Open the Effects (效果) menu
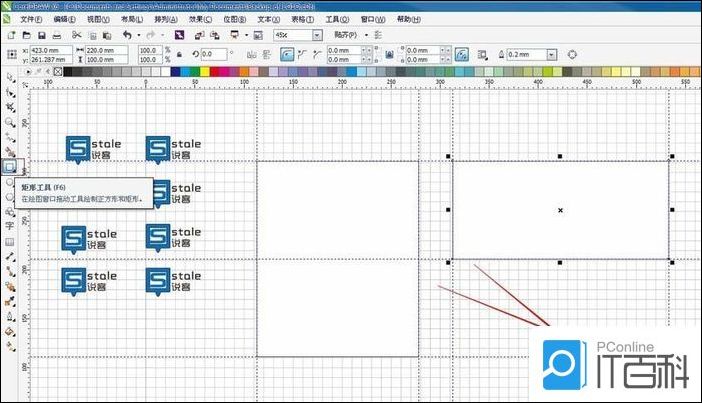Viewport: 702px width, 403px height. click(200, 19)
